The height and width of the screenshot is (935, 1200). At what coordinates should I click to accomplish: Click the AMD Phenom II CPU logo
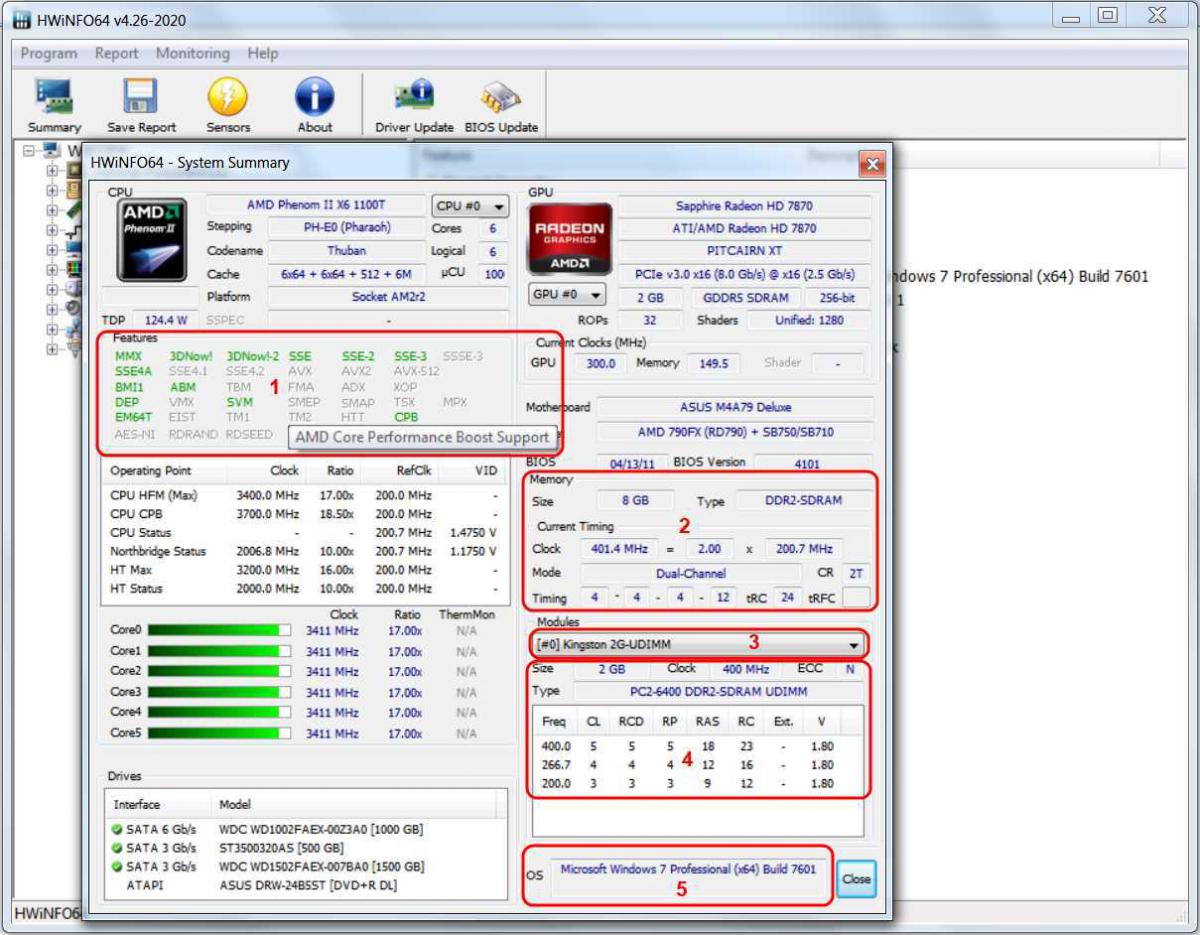pyautogui.click(x=152, y=241)
